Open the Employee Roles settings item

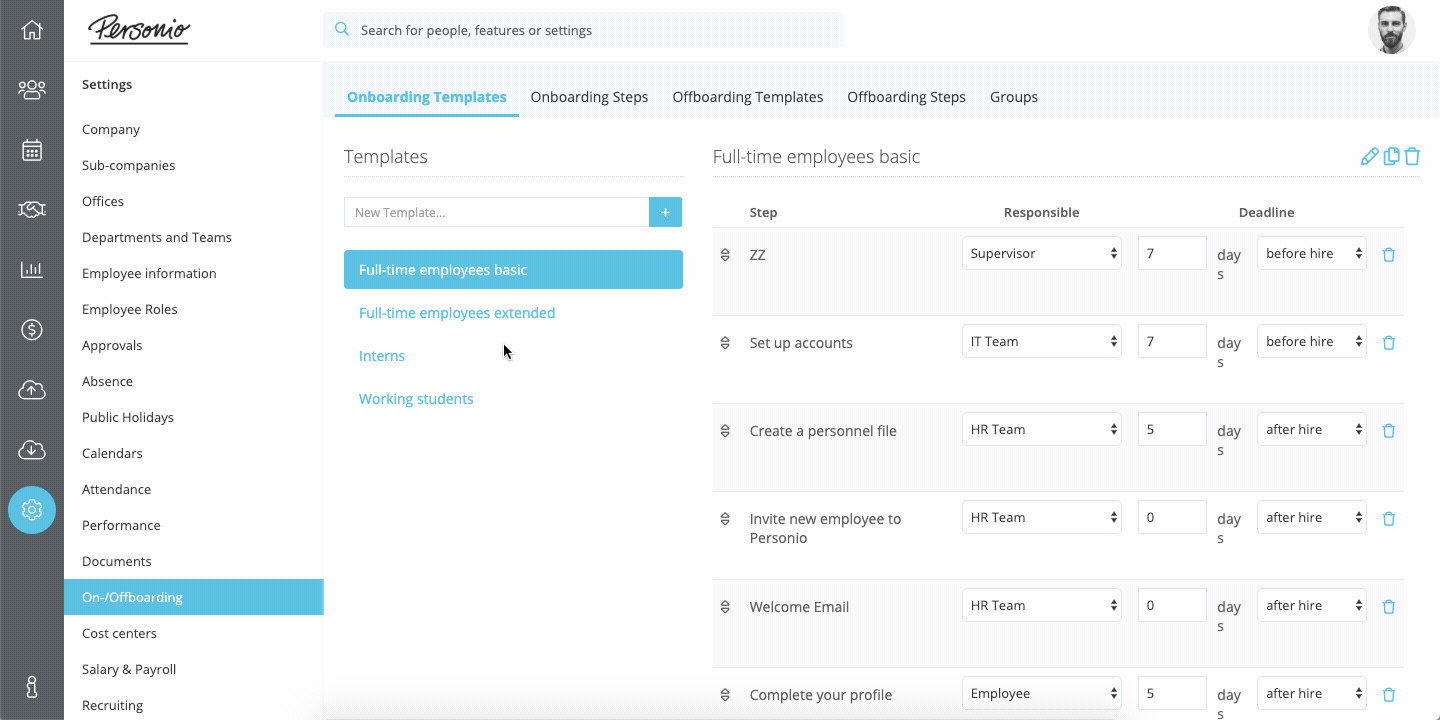coord(194,309)
